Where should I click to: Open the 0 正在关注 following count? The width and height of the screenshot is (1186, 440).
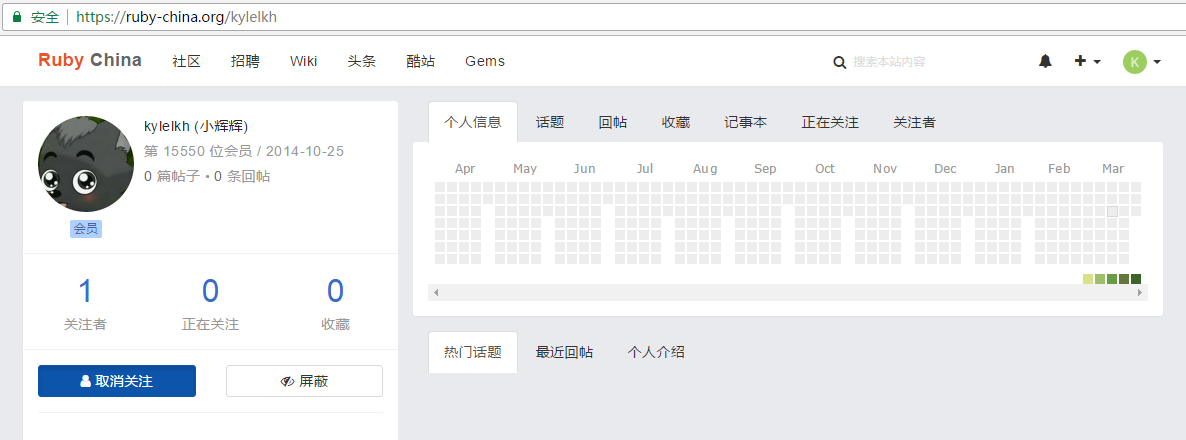[210, 305]
